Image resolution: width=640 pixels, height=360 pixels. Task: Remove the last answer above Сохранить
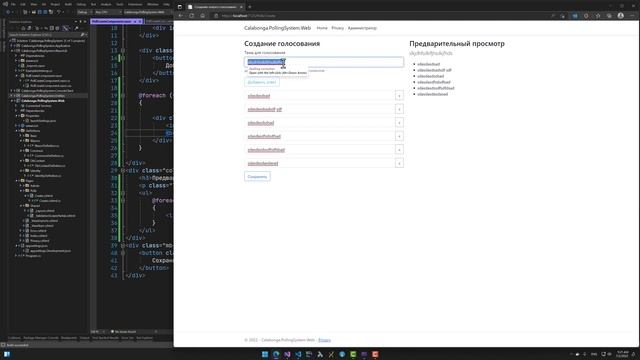[399, 163]
